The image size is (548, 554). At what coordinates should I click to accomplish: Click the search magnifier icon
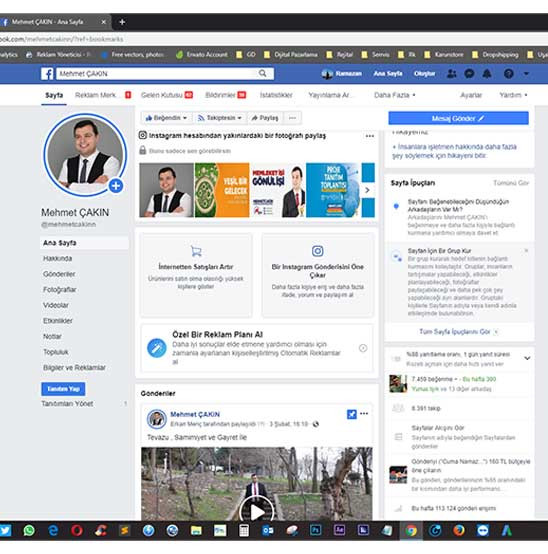(x=262, y=73)
